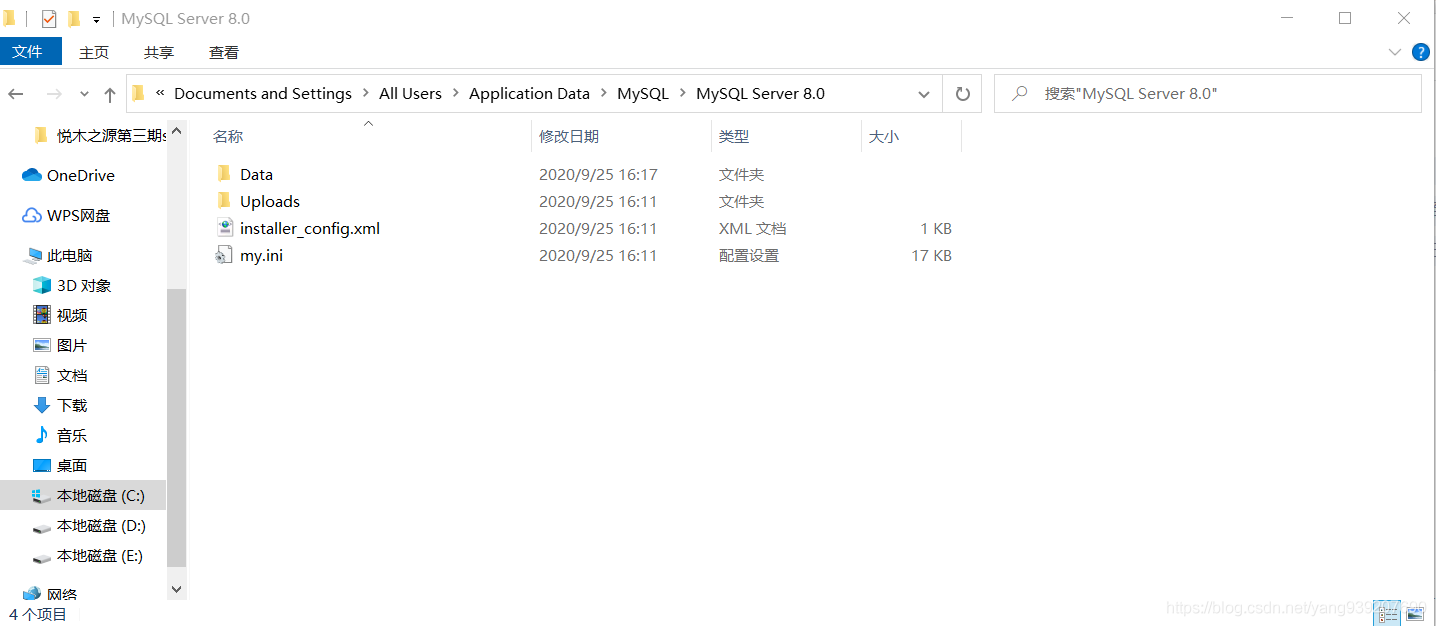Open the 查看 ribbon tab
Screen dimensions: 1436x626
coord(224,52)
